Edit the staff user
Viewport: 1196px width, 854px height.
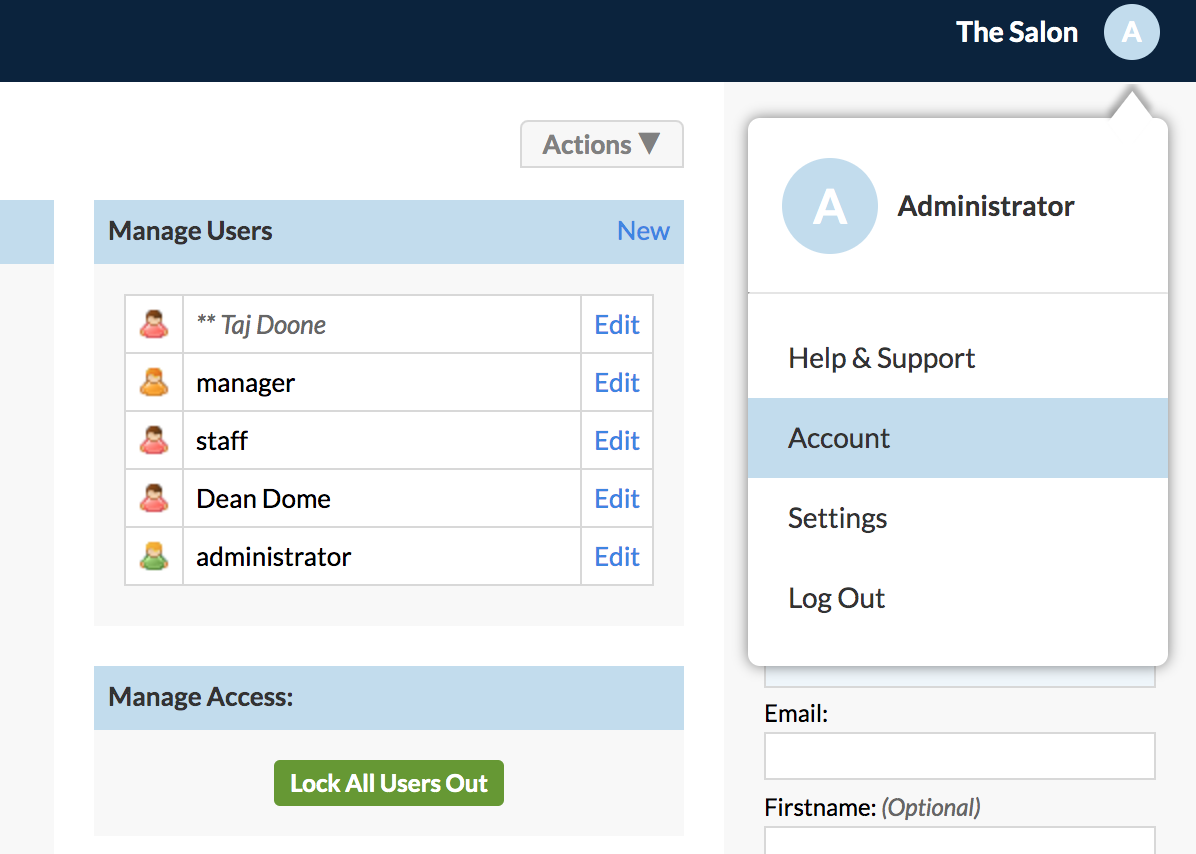pos(617,441)
